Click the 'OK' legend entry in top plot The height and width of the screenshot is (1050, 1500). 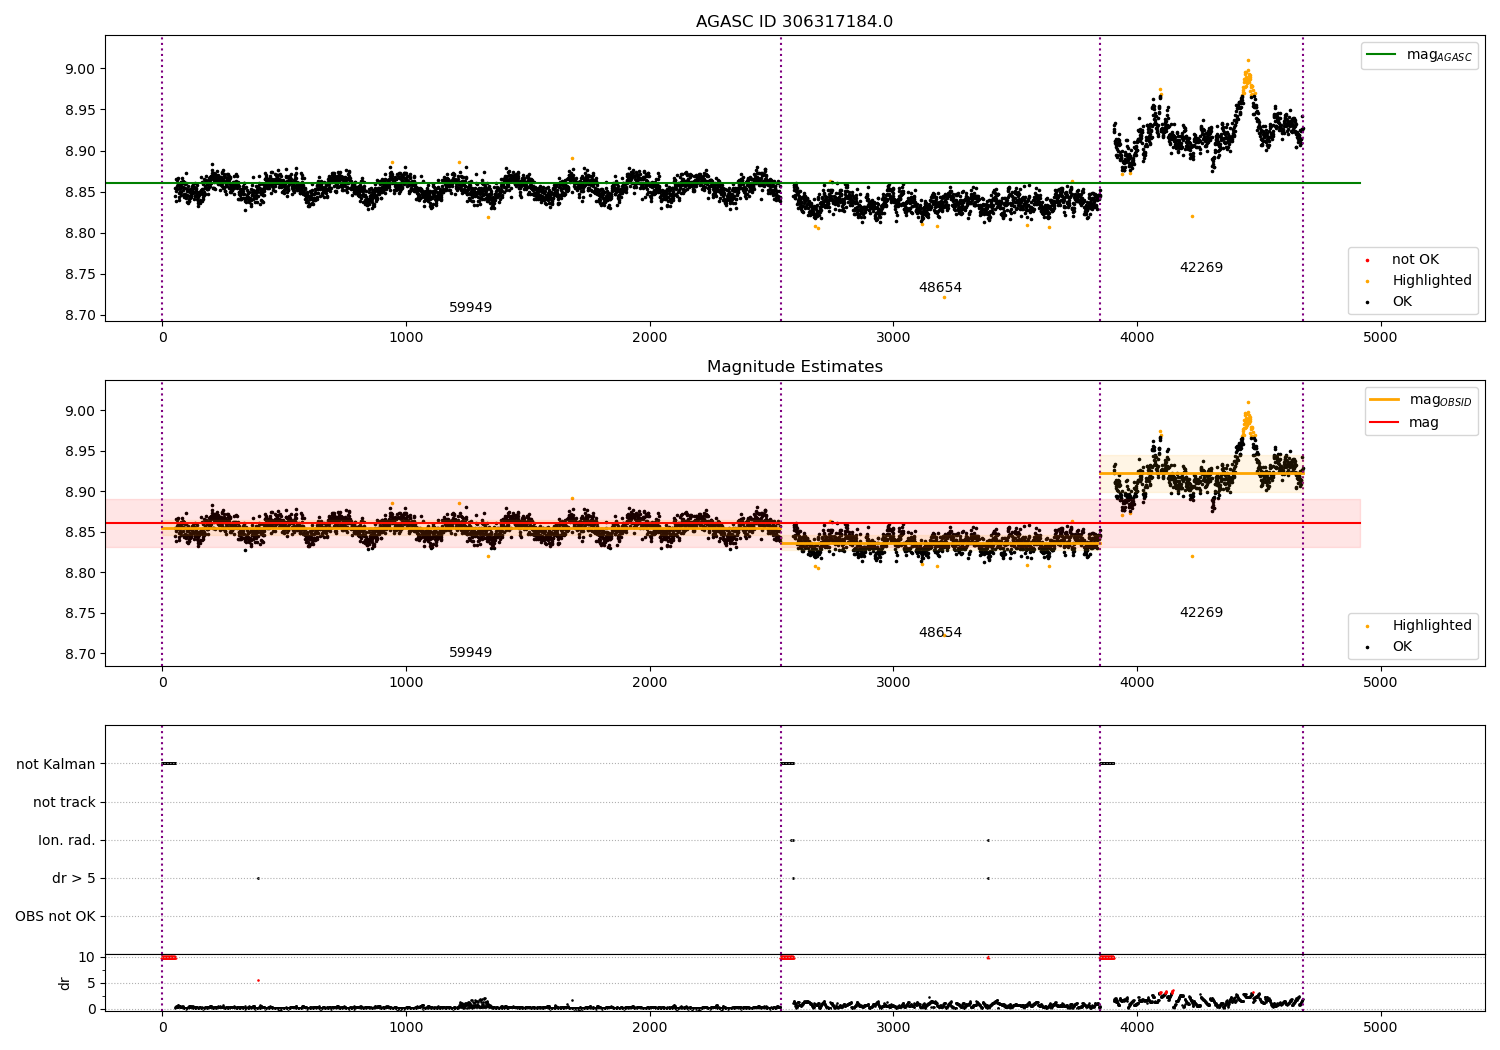1402,302
